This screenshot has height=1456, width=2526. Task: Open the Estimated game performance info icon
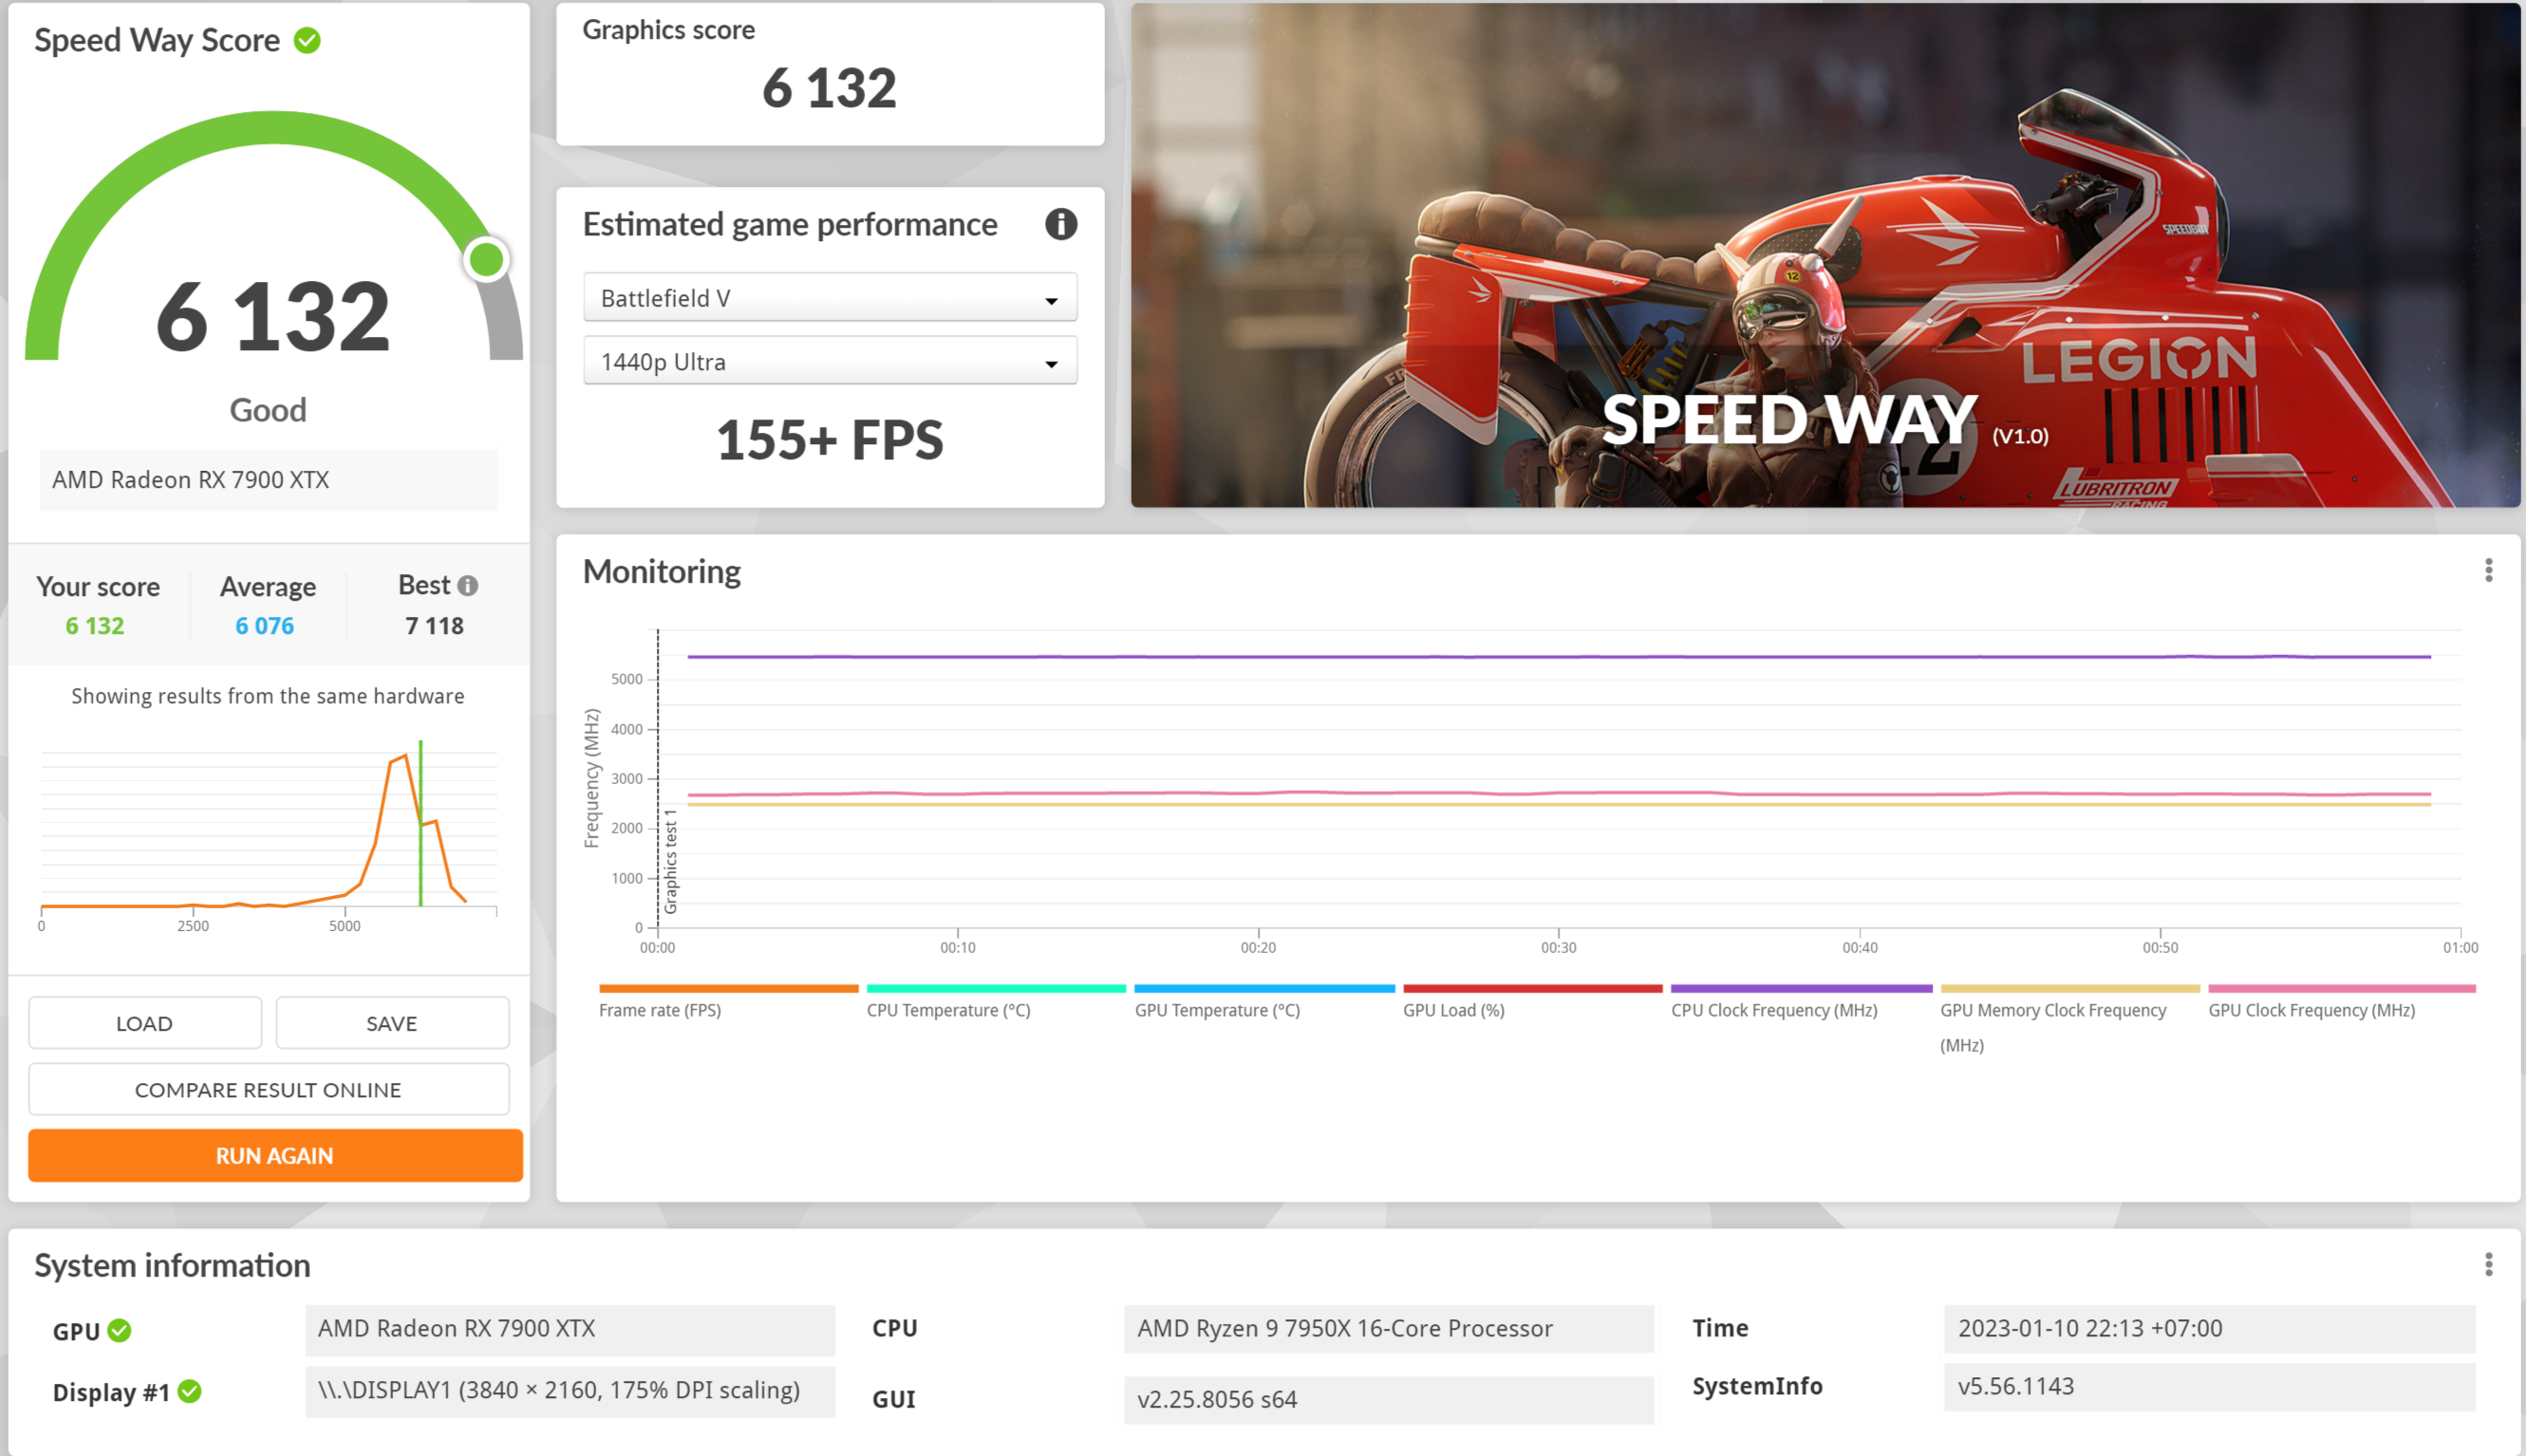click(x=1061, y=224)
